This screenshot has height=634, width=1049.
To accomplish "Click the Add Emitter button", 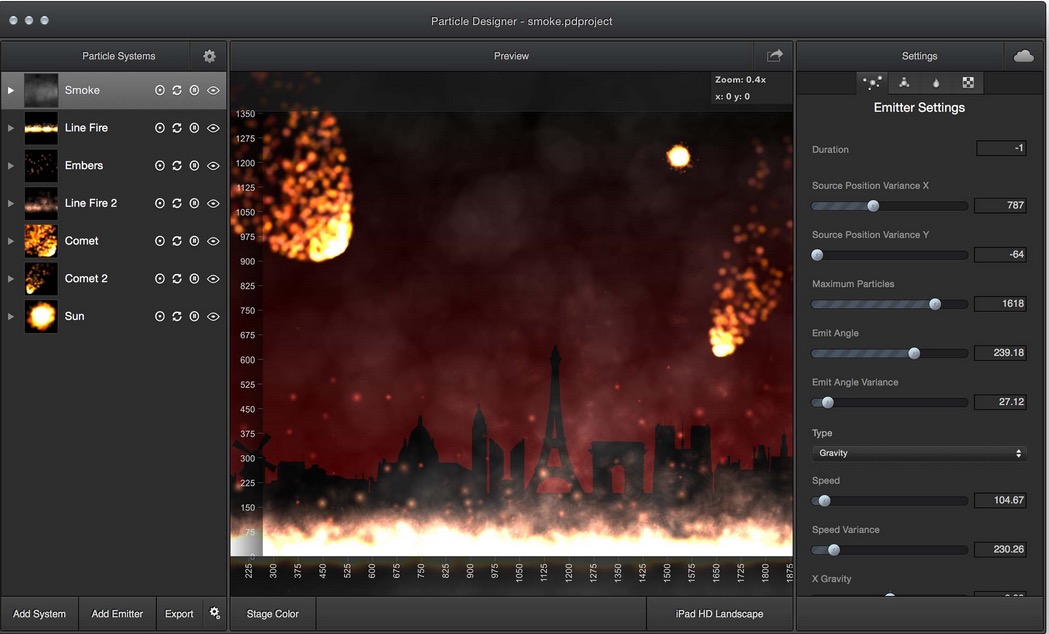I will point(117,614).
